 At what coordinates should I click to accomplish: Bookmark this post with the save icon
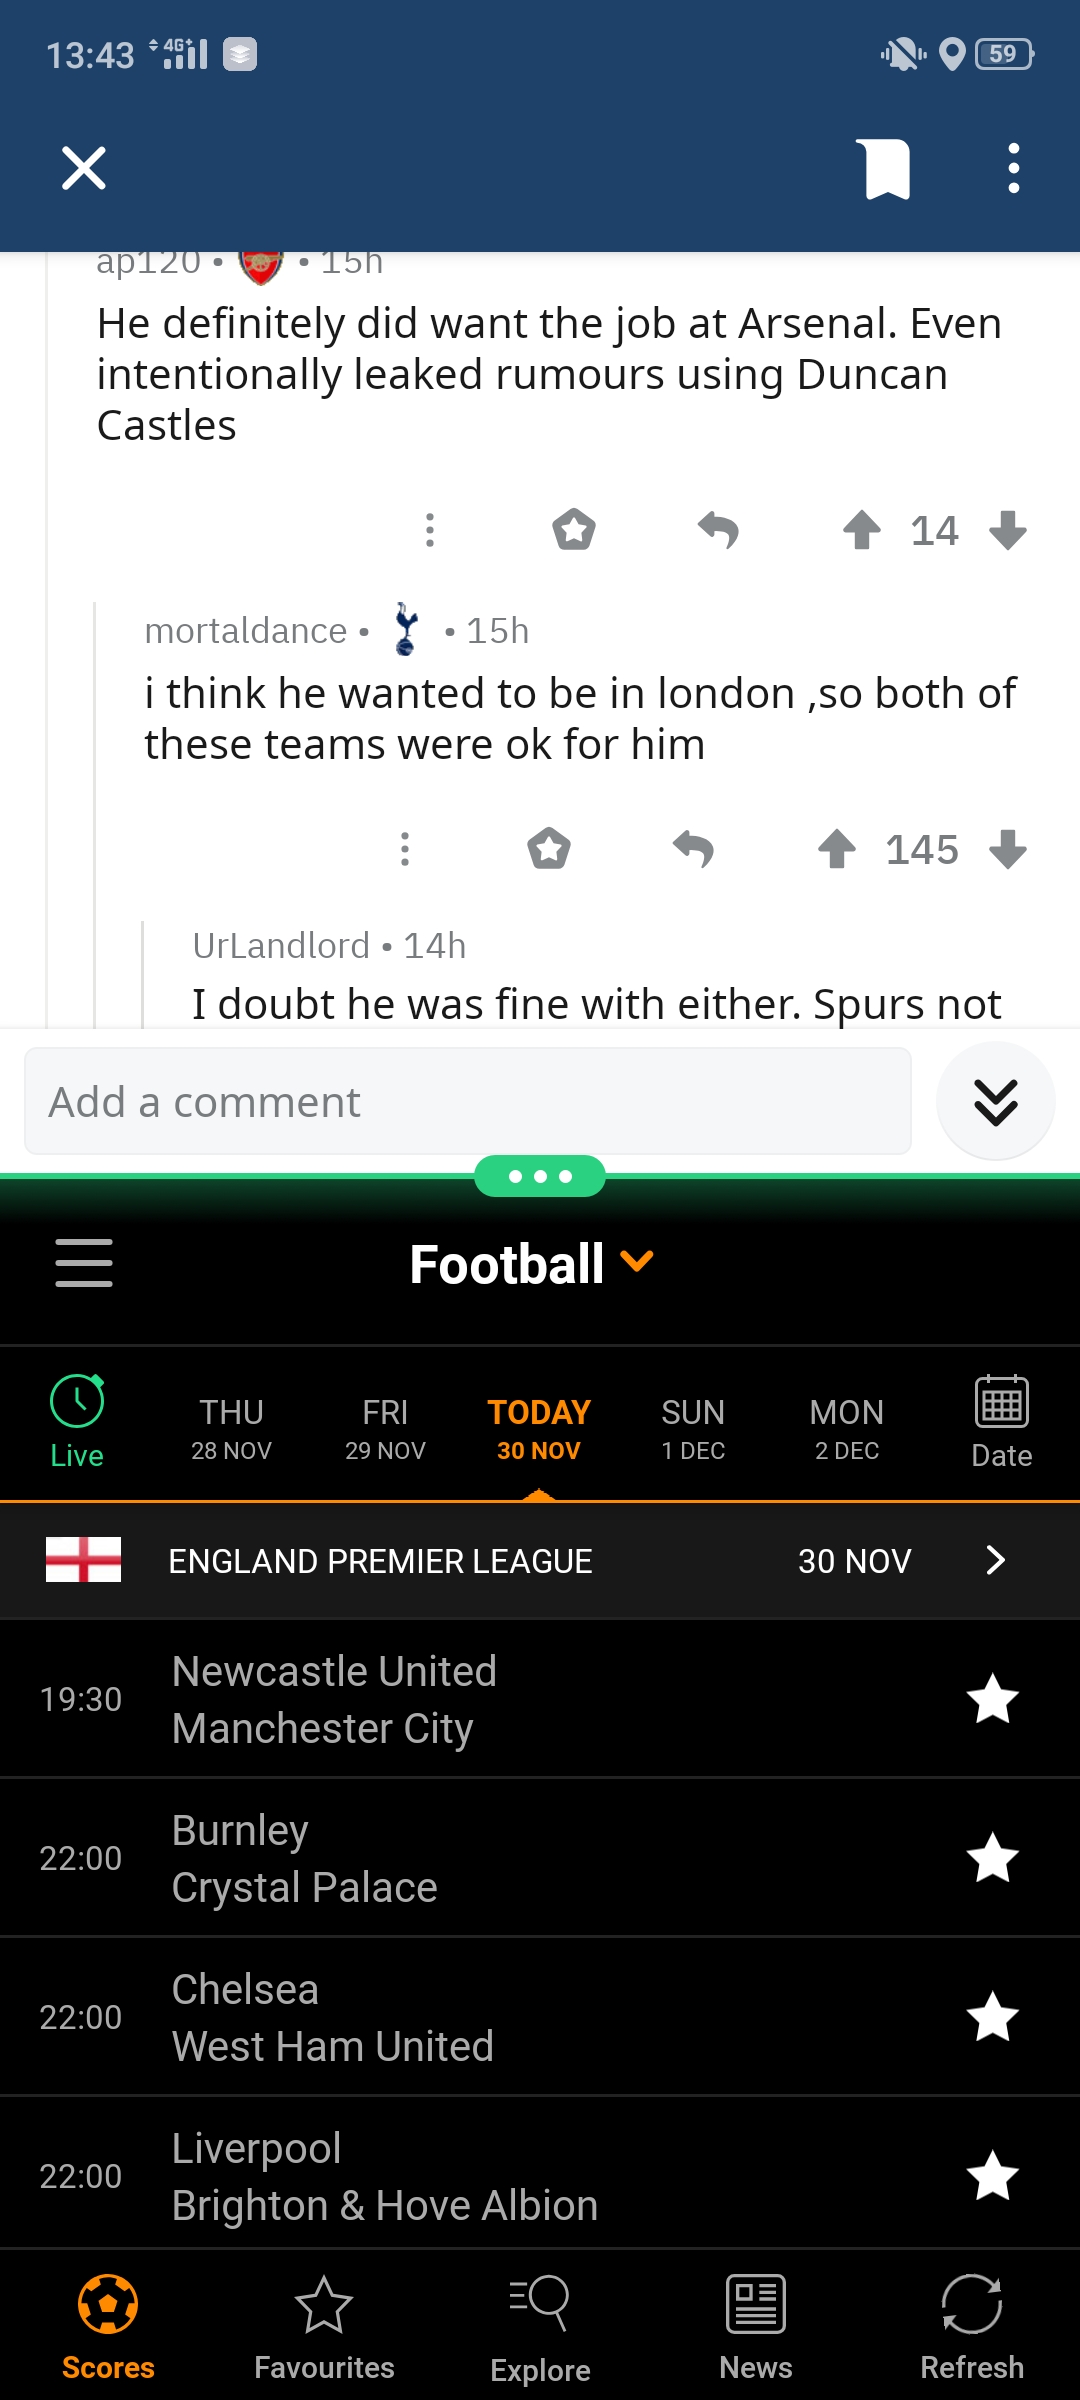point(886,169)
